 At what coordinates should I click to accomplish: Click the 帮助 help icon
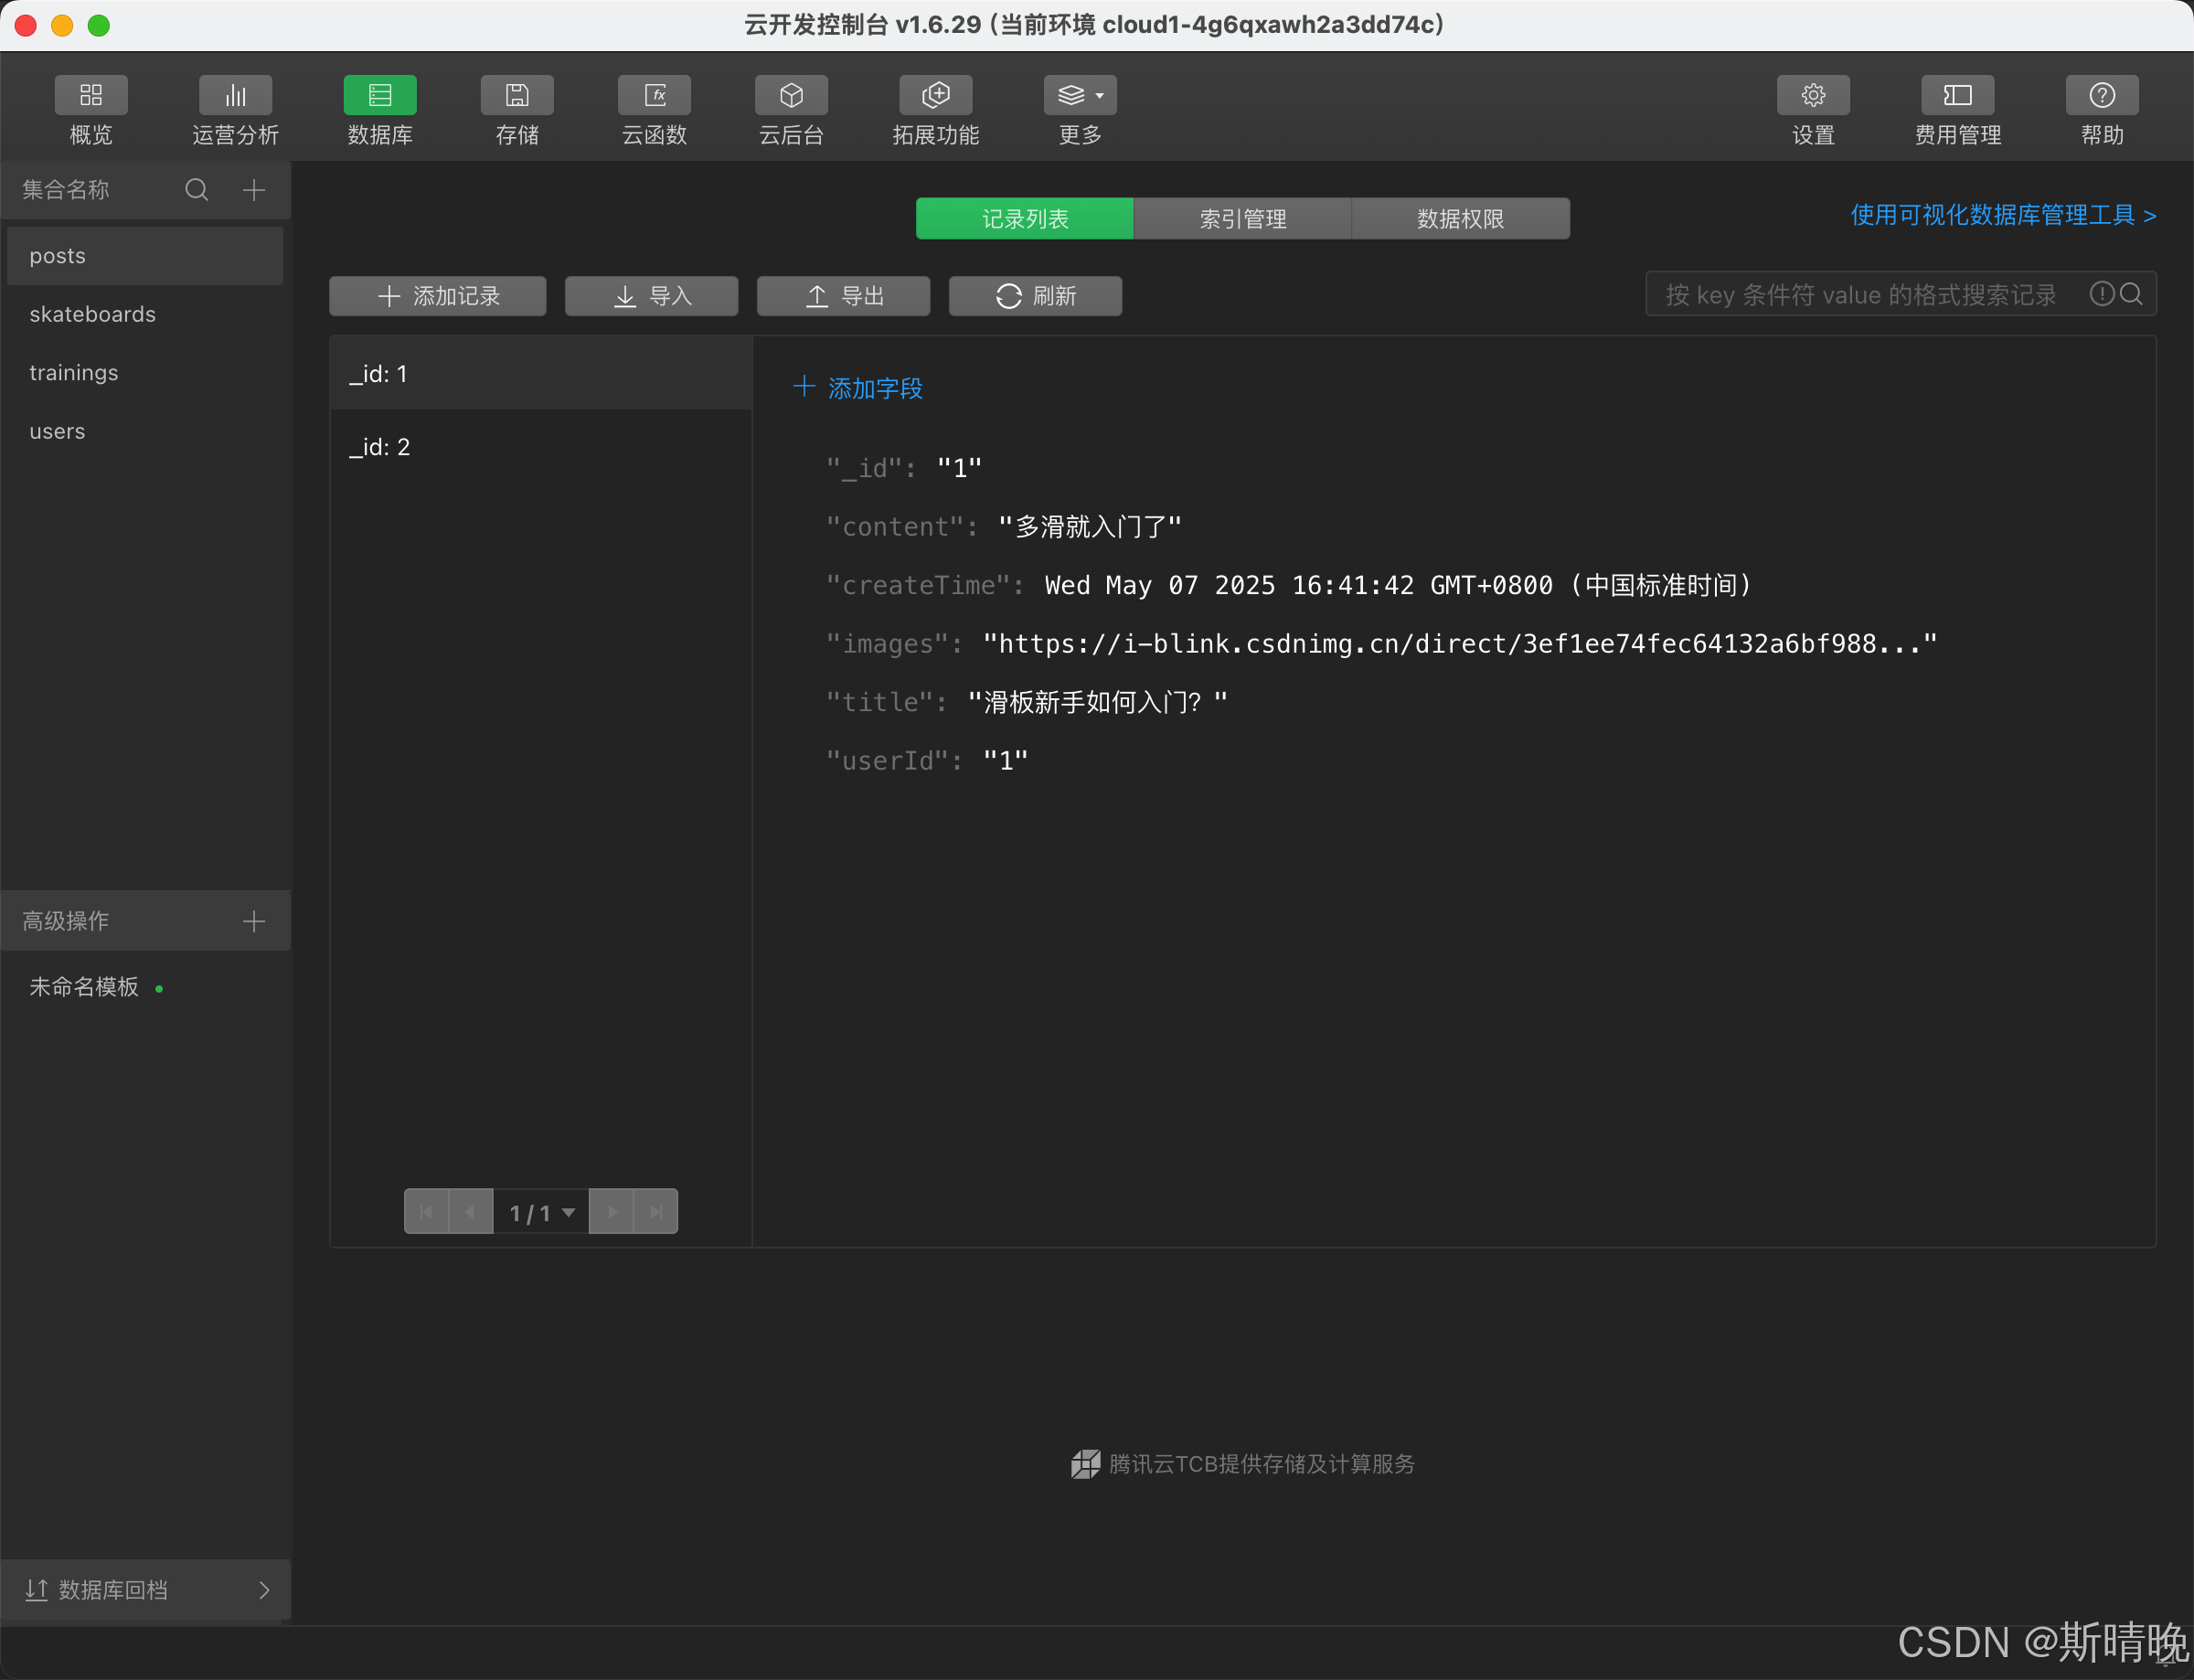click(x=2102, y=96)
